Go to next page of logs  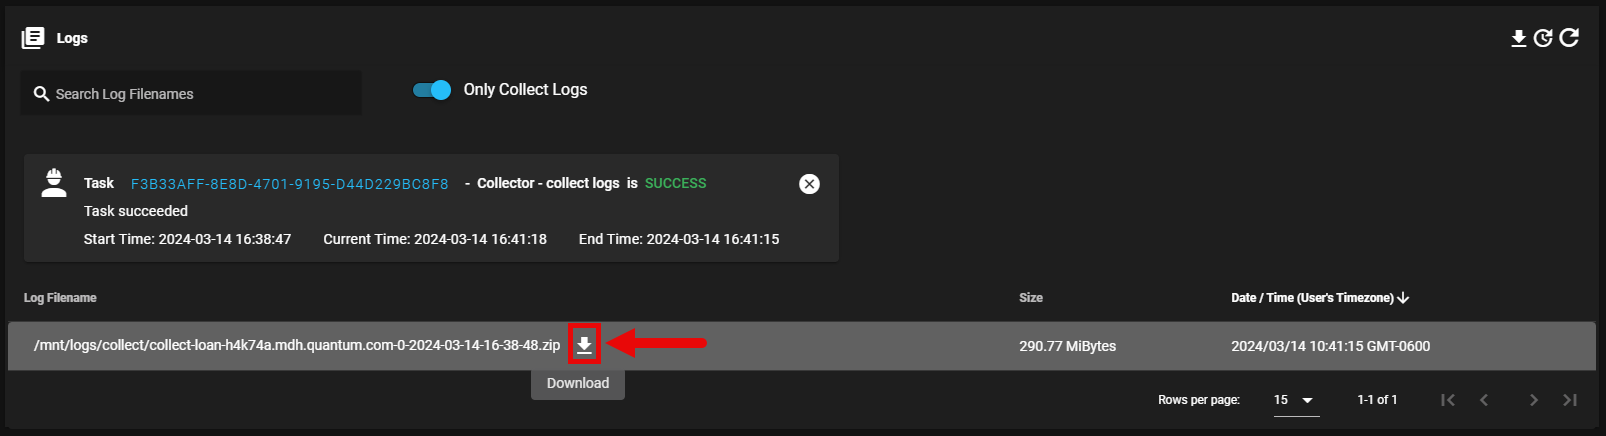(1533, 400)
